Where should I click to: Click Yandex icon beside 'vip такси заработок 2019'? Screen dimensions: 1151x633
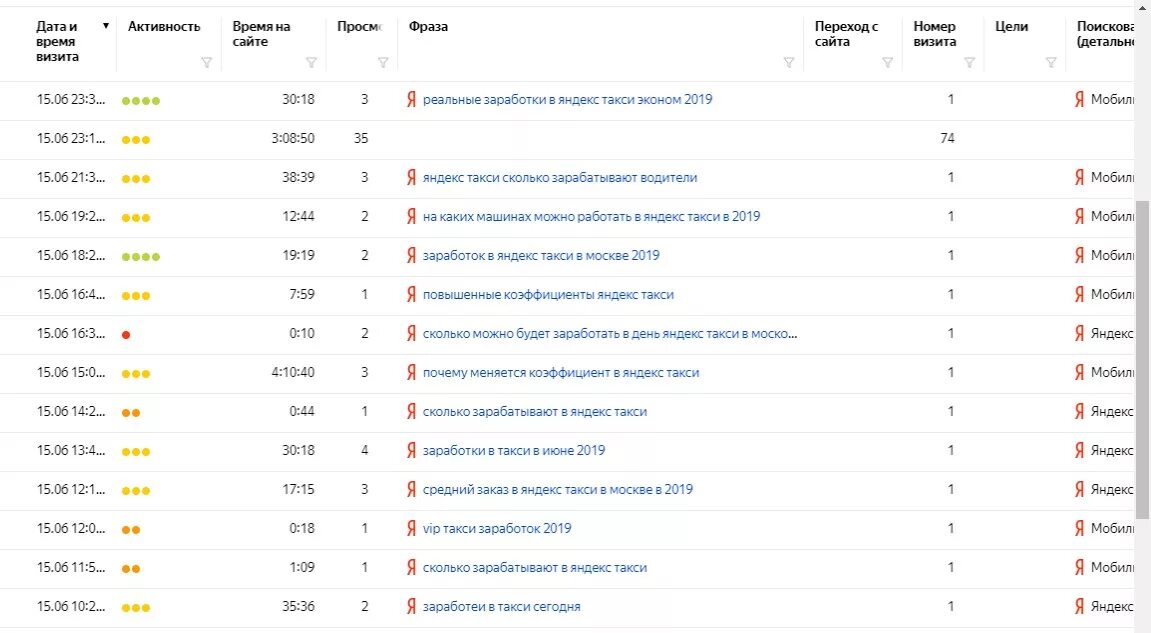click(411, 528)
